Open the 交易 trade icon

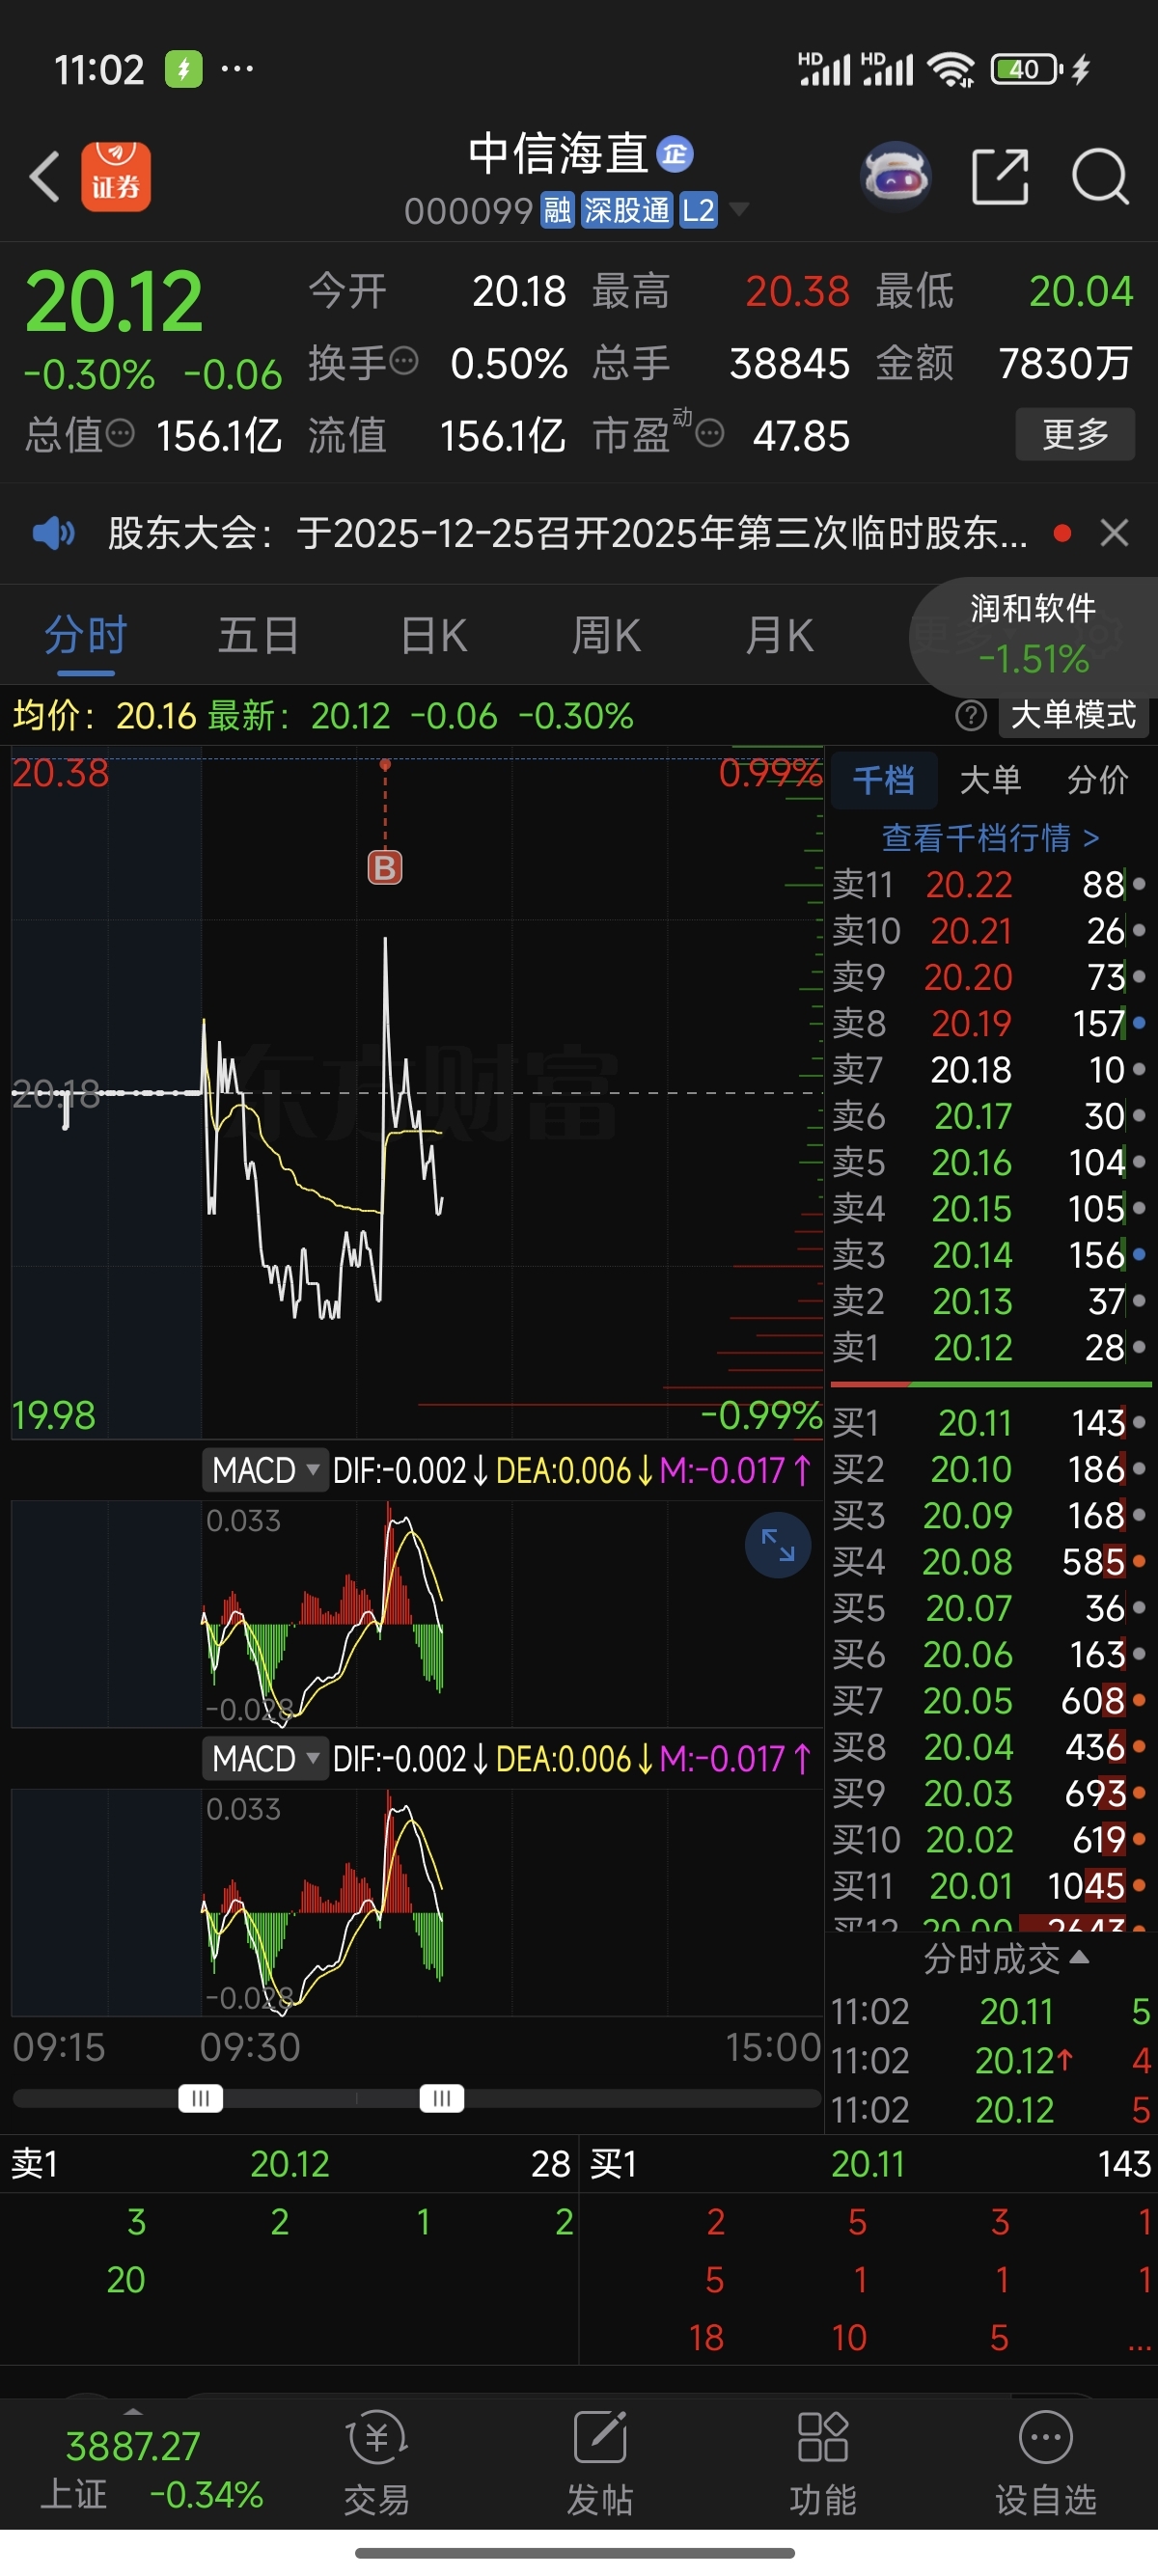[x=377, y=2462]
